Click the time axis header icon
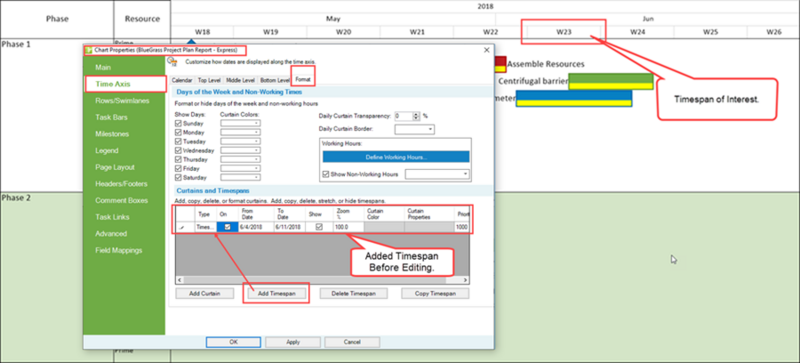 point(173,62)
